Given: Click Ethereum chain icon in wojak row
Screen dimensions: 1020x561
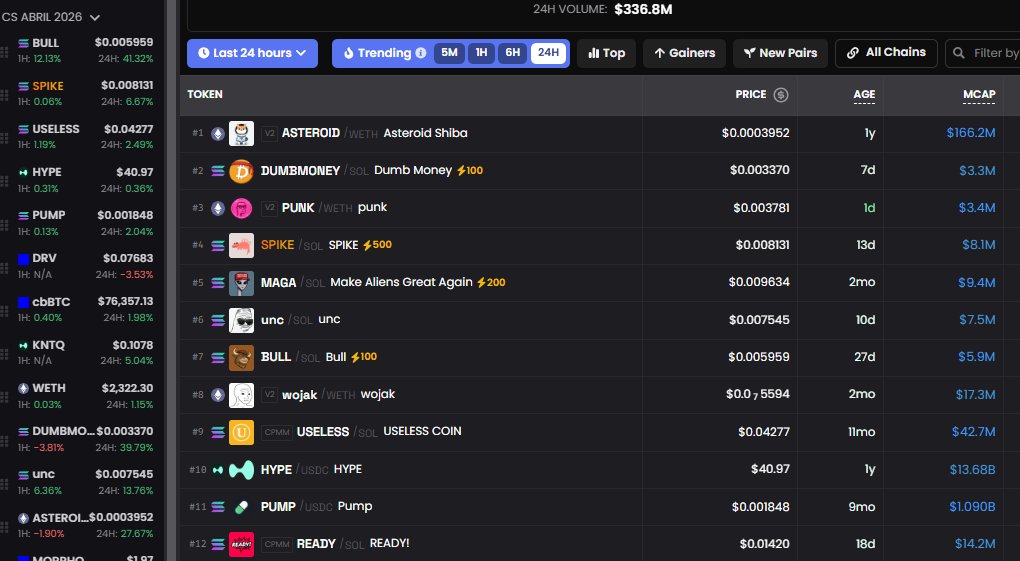Looking at the screenshot, I should pyautogui.click(x=218, y=395).
